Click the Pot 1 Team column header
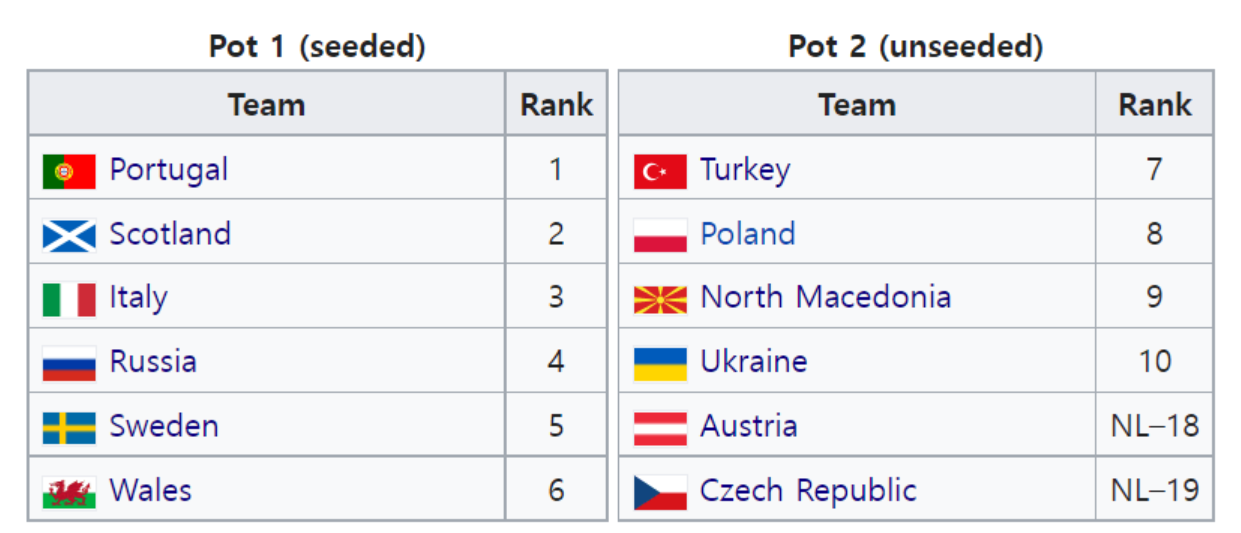Viewport: 1241px width, 533px height. coord(266,104)
